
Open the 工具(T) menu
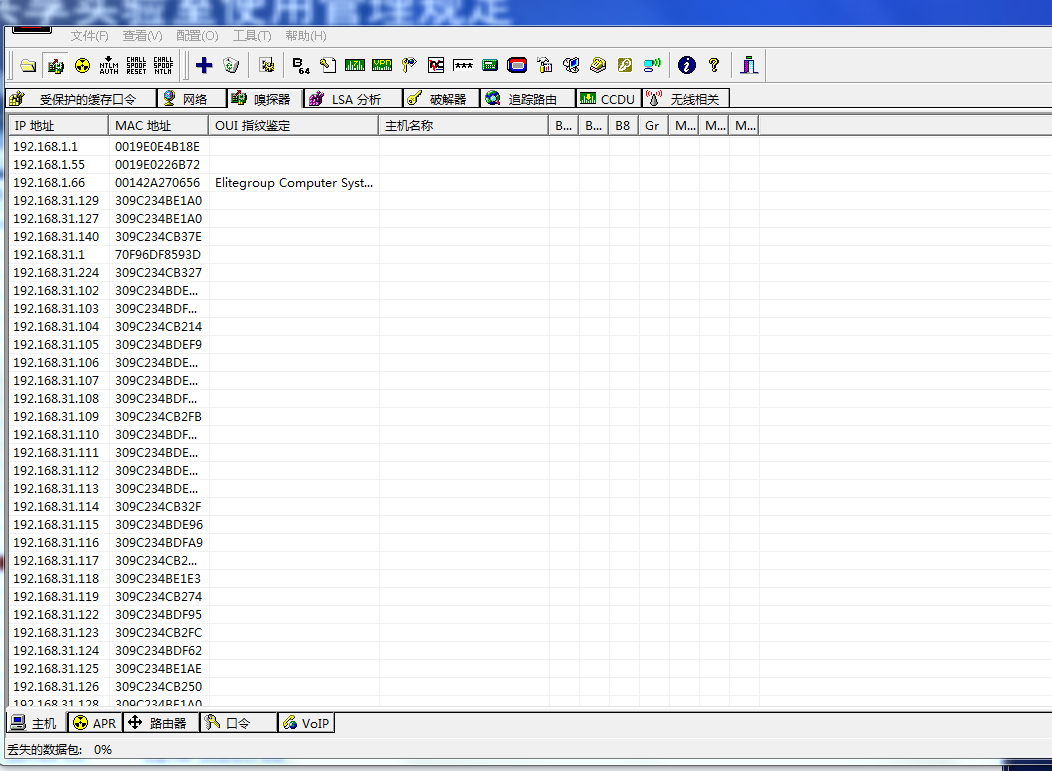[251, 36]
